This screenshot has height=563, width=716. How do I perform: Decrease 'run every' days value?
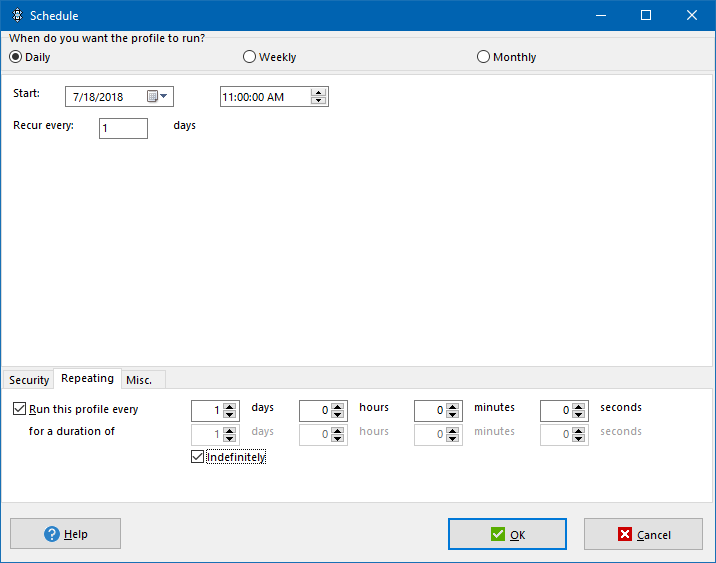[230, 415]
